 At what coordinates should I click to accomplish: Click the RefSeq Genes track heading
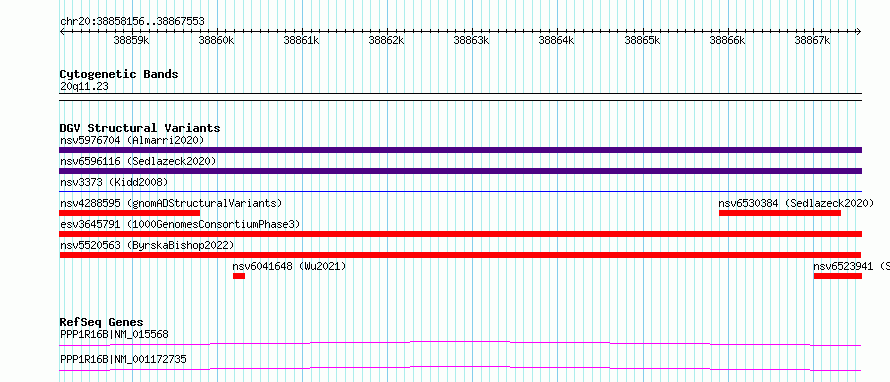[101, 322]
